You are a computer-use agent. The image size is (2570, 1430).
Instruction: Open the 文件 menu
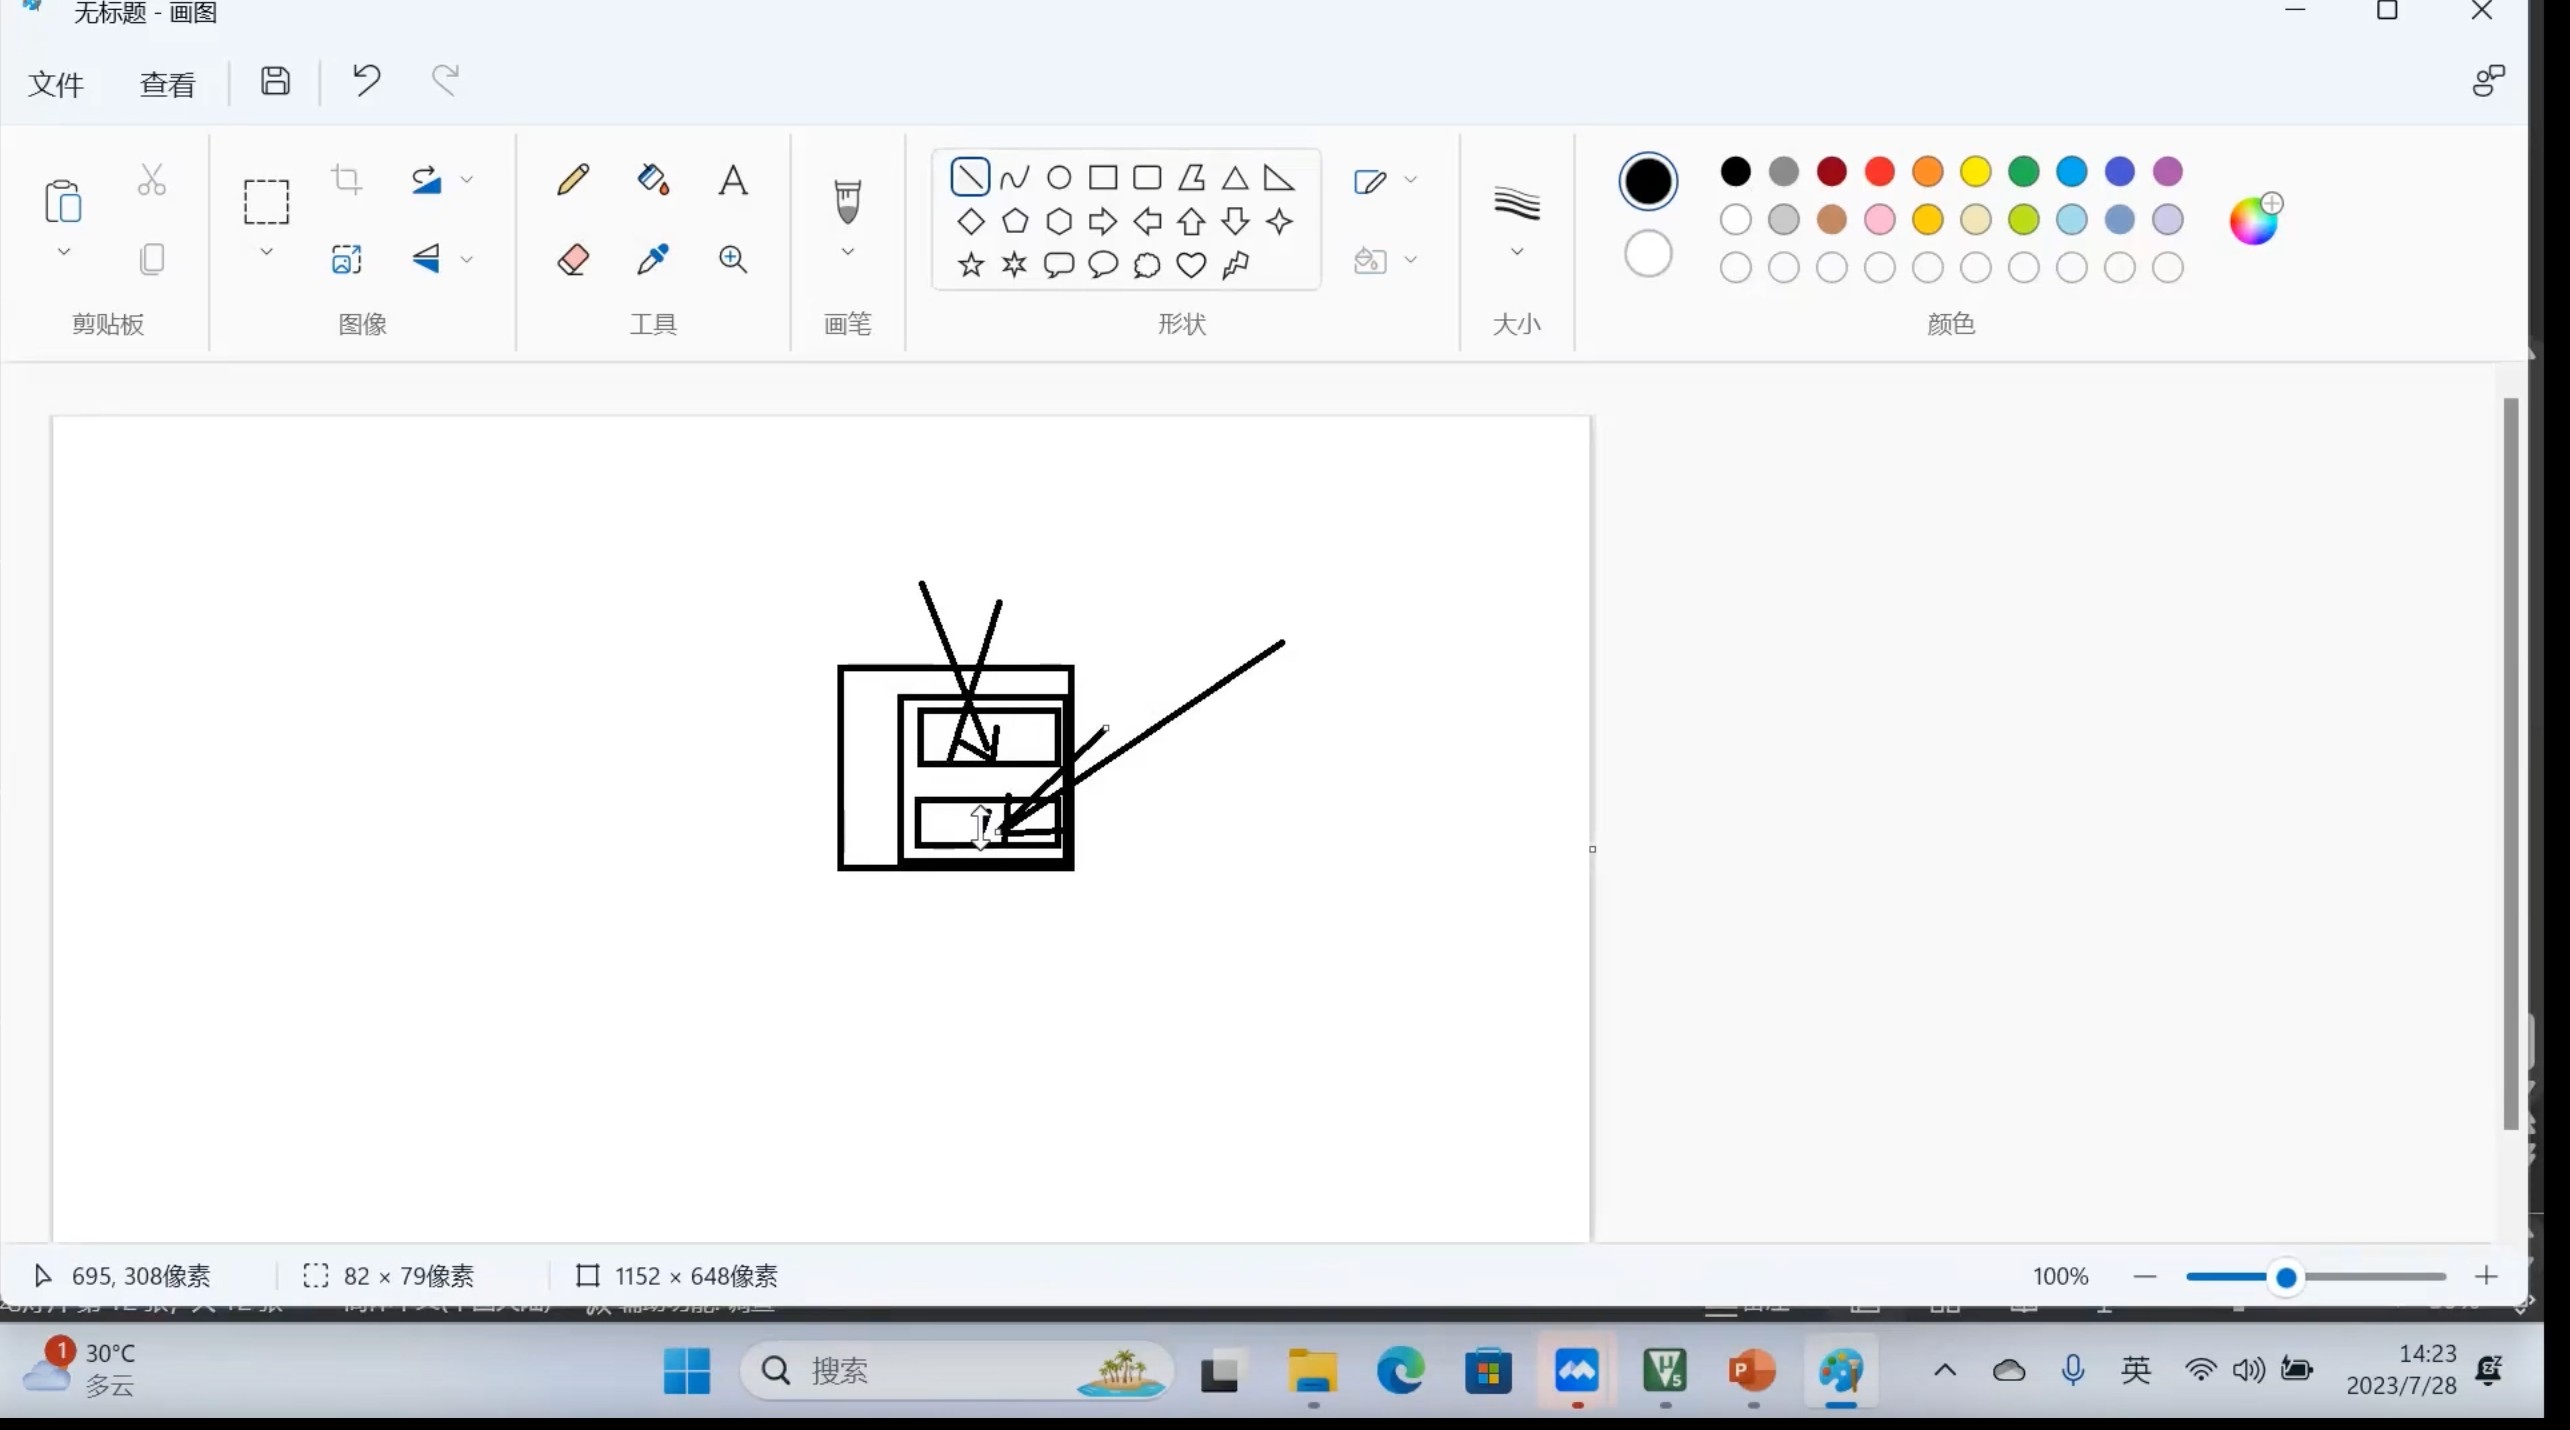[x=55, y=84]
